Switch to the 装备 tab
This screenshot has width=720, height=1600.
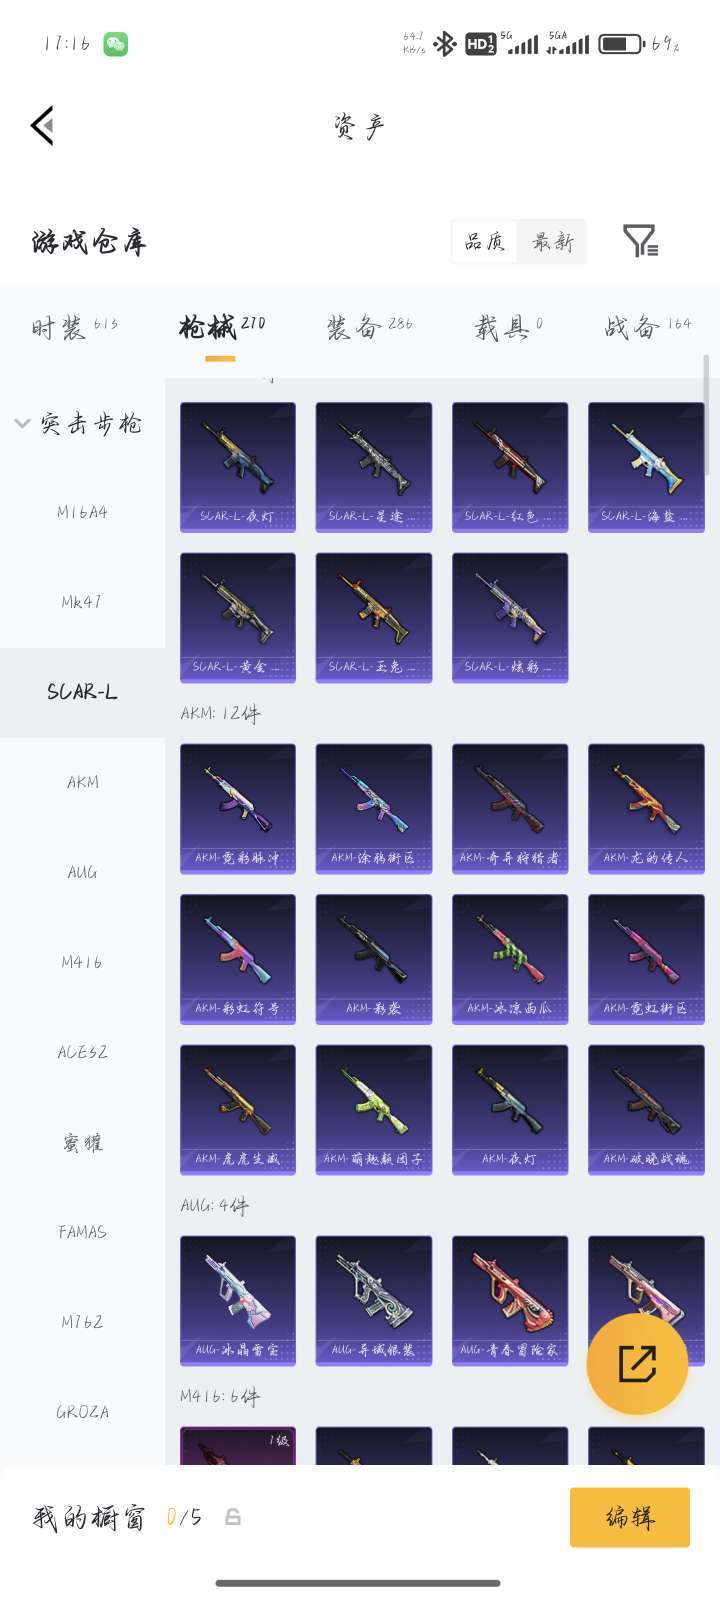coord(369,327)
